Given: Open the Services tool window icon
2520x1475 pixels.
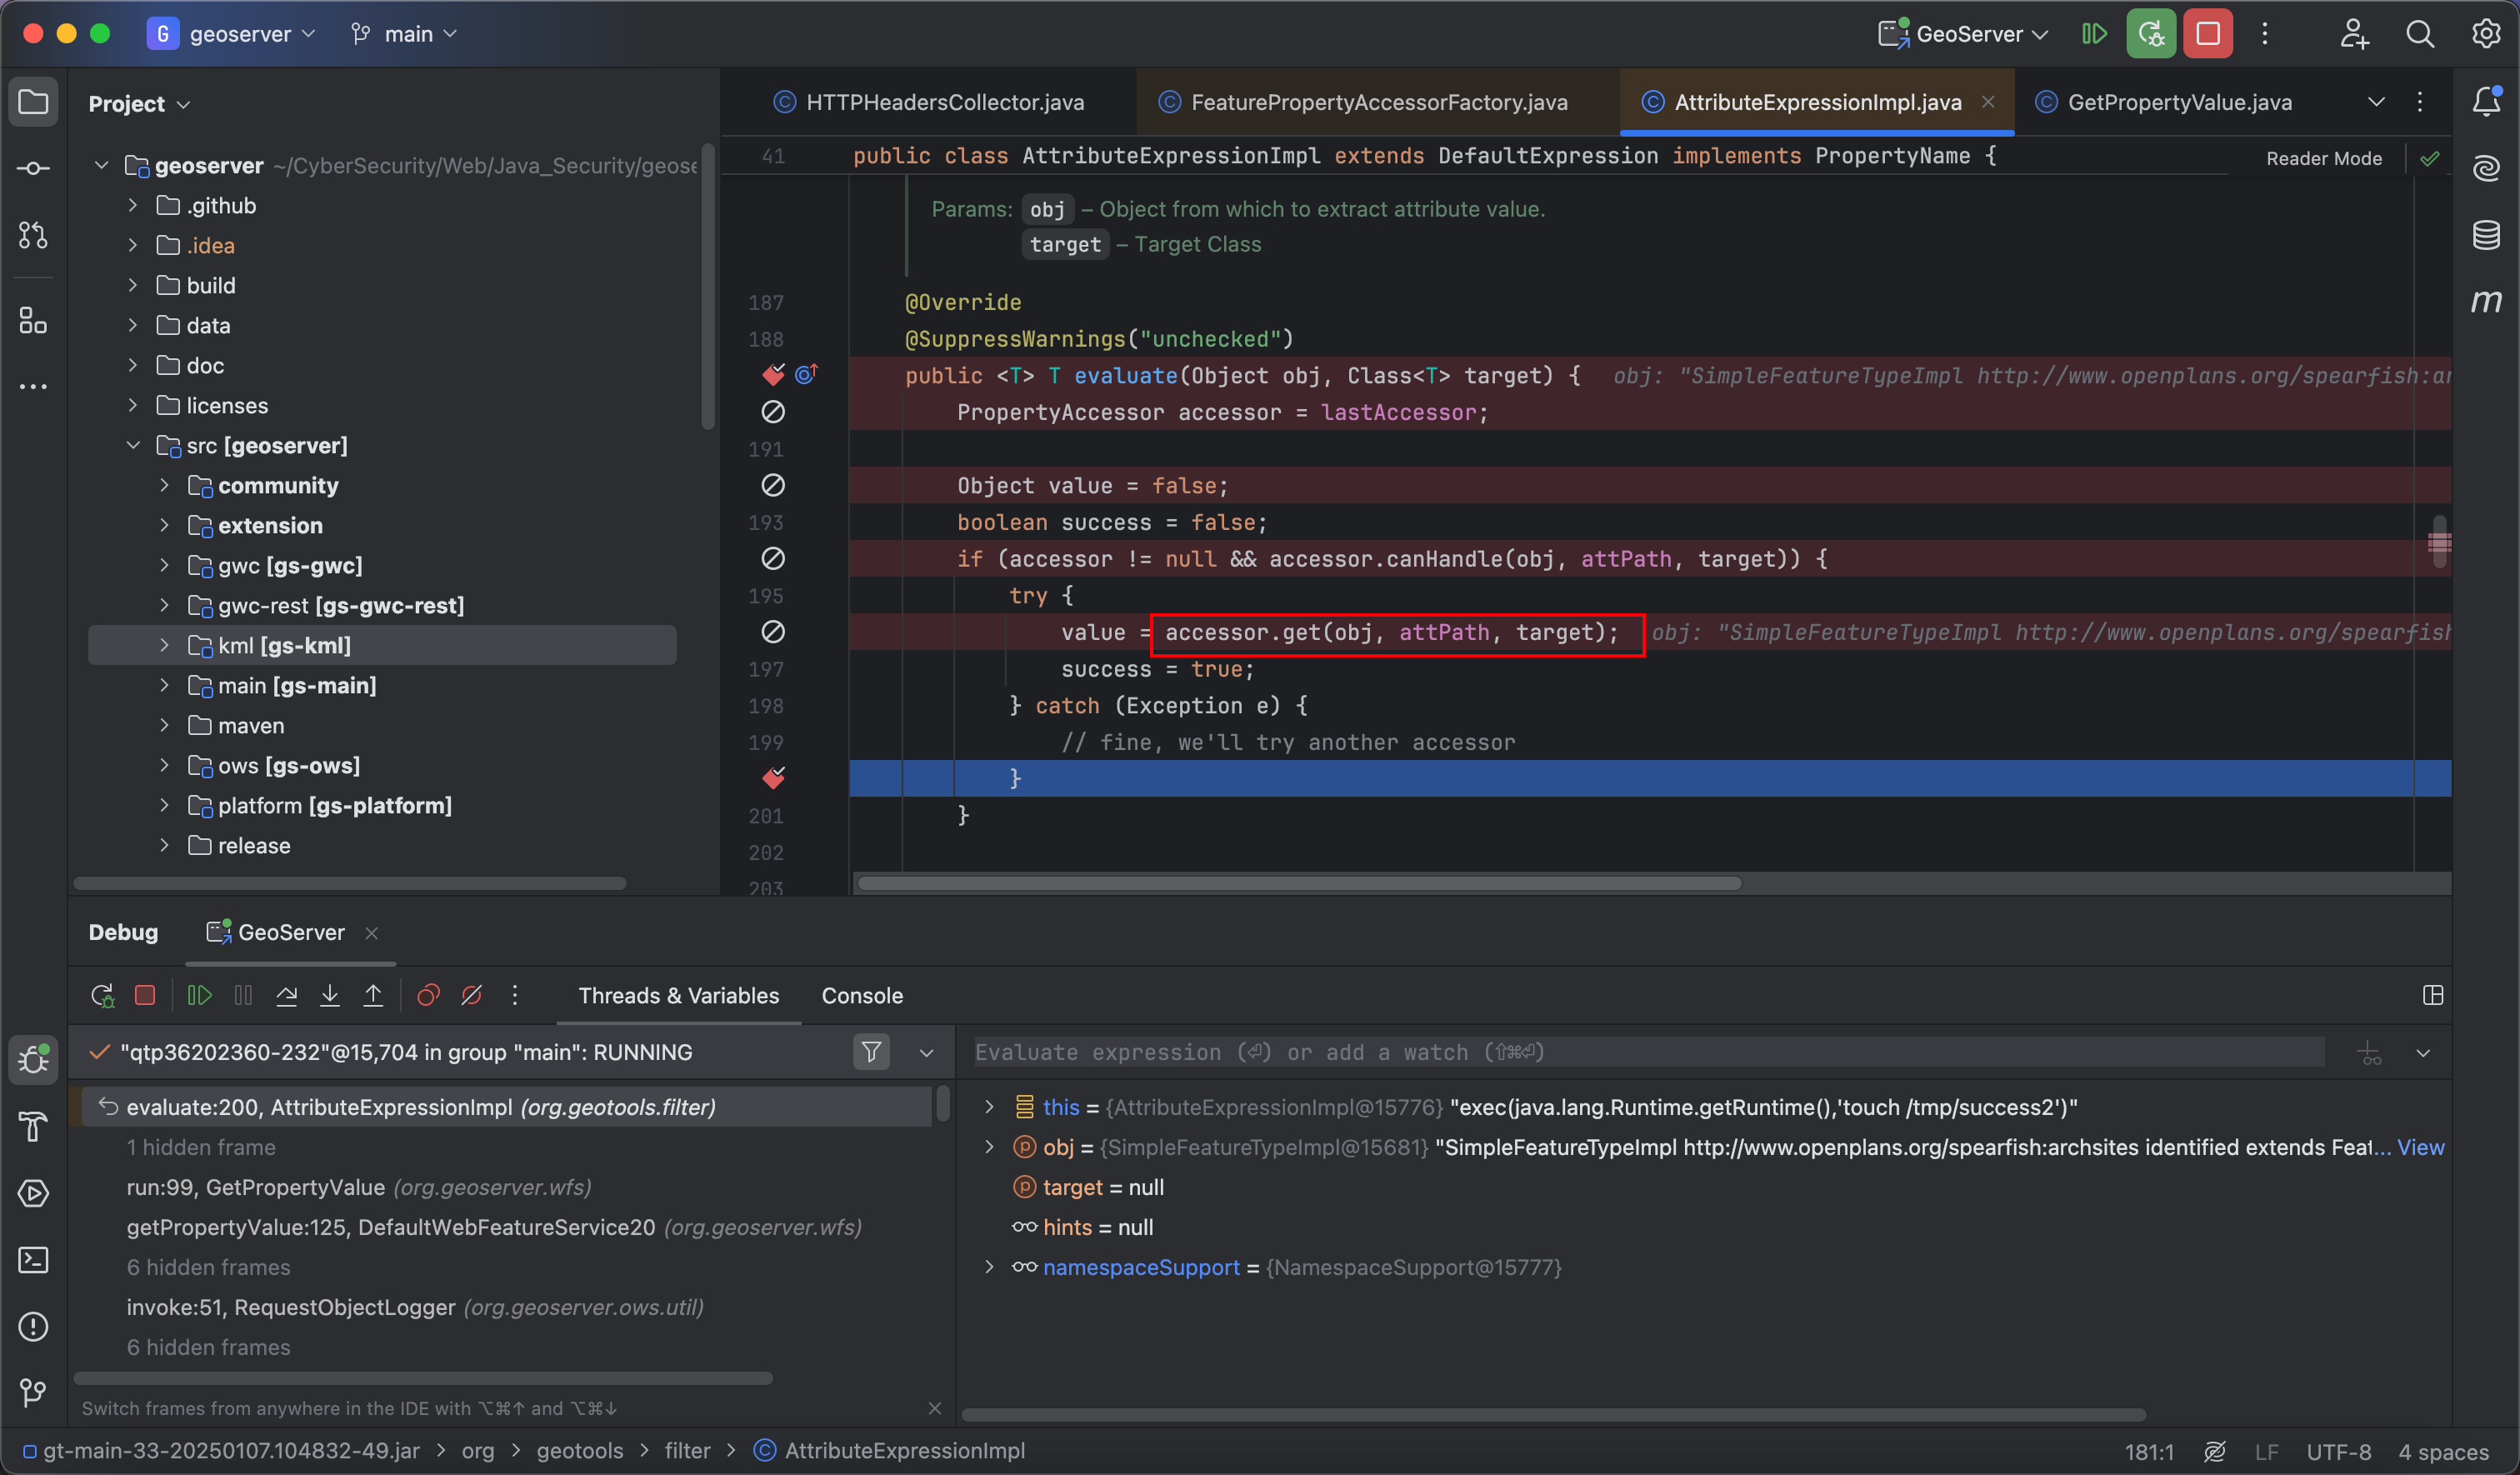Looking at the screenshot, I should 33,1193.
